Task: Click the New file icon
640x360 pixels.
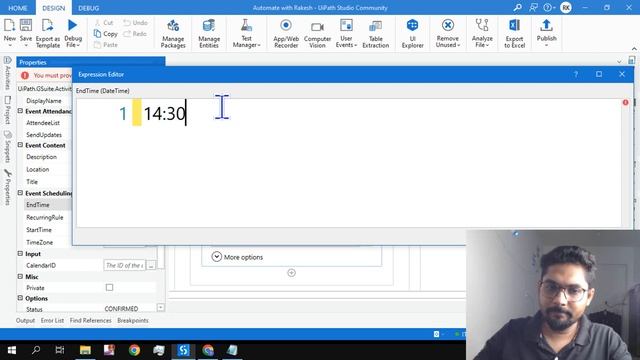Action: pyautogui.click(x=9, y=25)
